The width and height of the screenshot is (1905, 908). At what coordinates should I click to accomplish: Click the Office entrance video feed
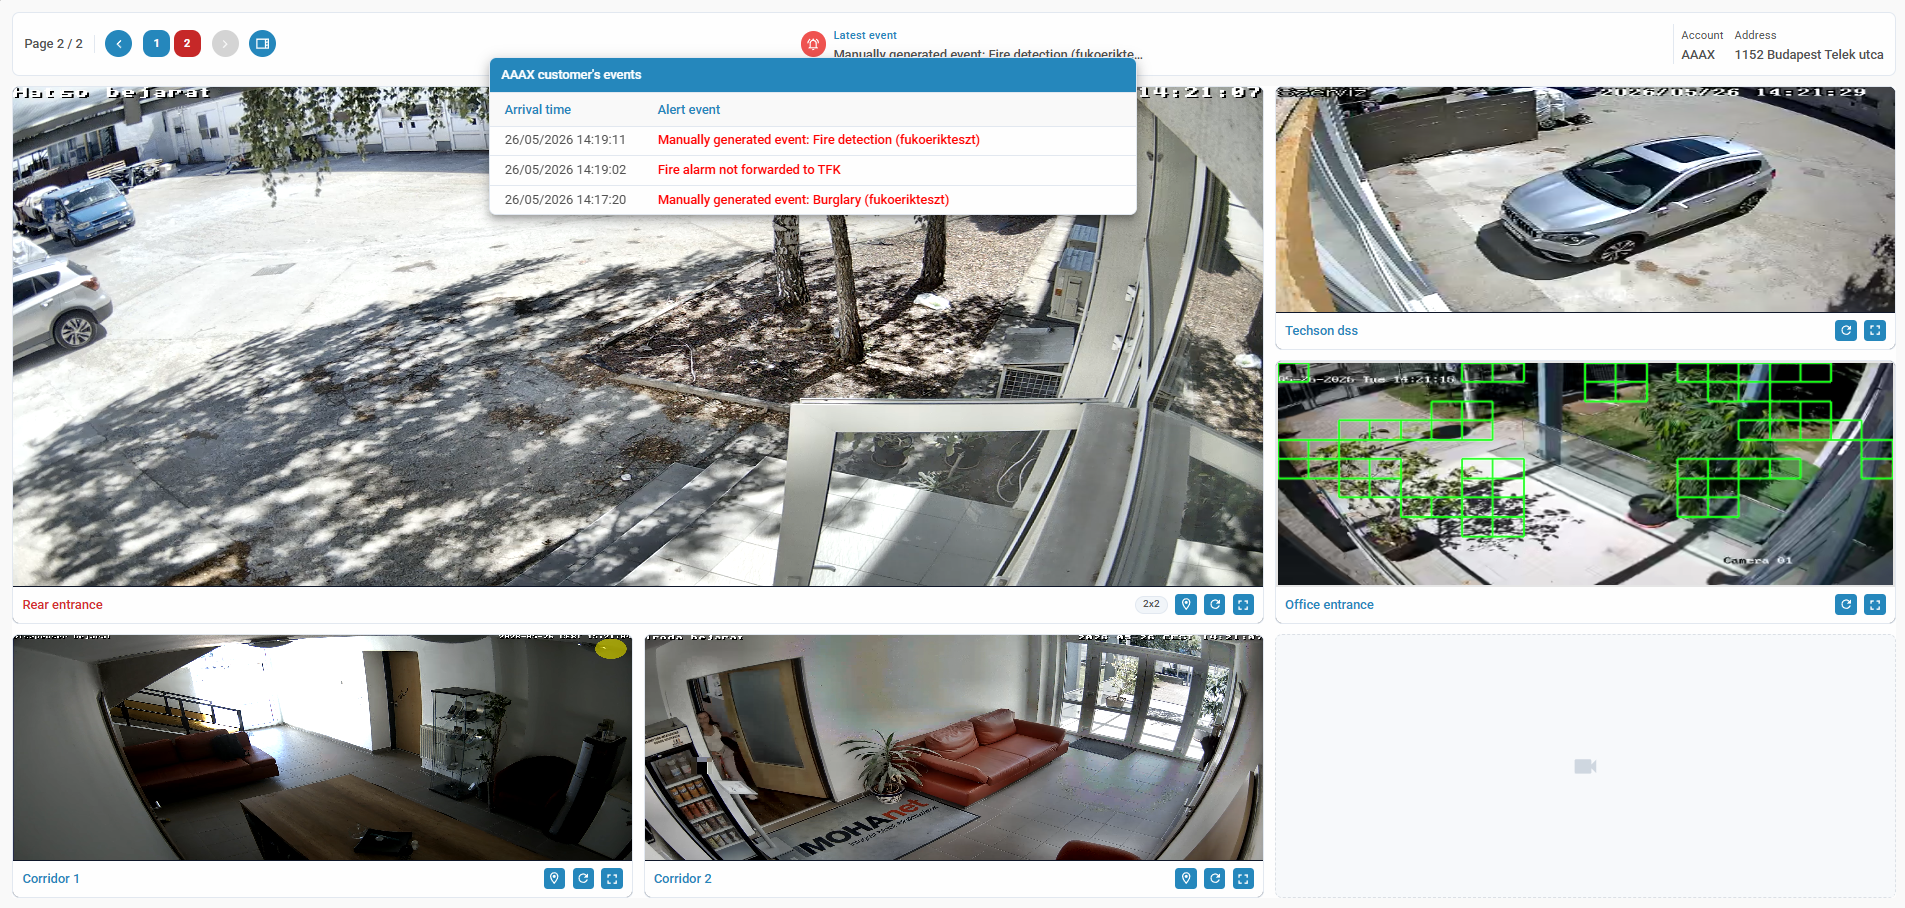[x=1585, y=473]
